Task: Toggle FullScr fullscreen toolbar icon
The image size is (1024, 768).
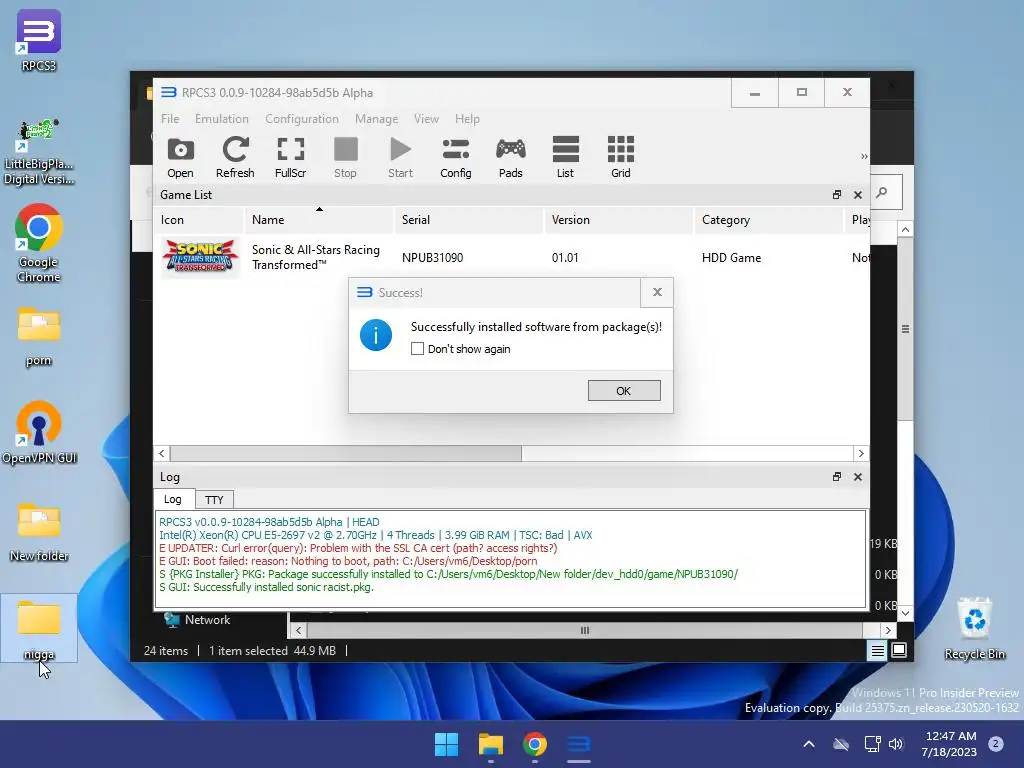Action: [291, 157]
